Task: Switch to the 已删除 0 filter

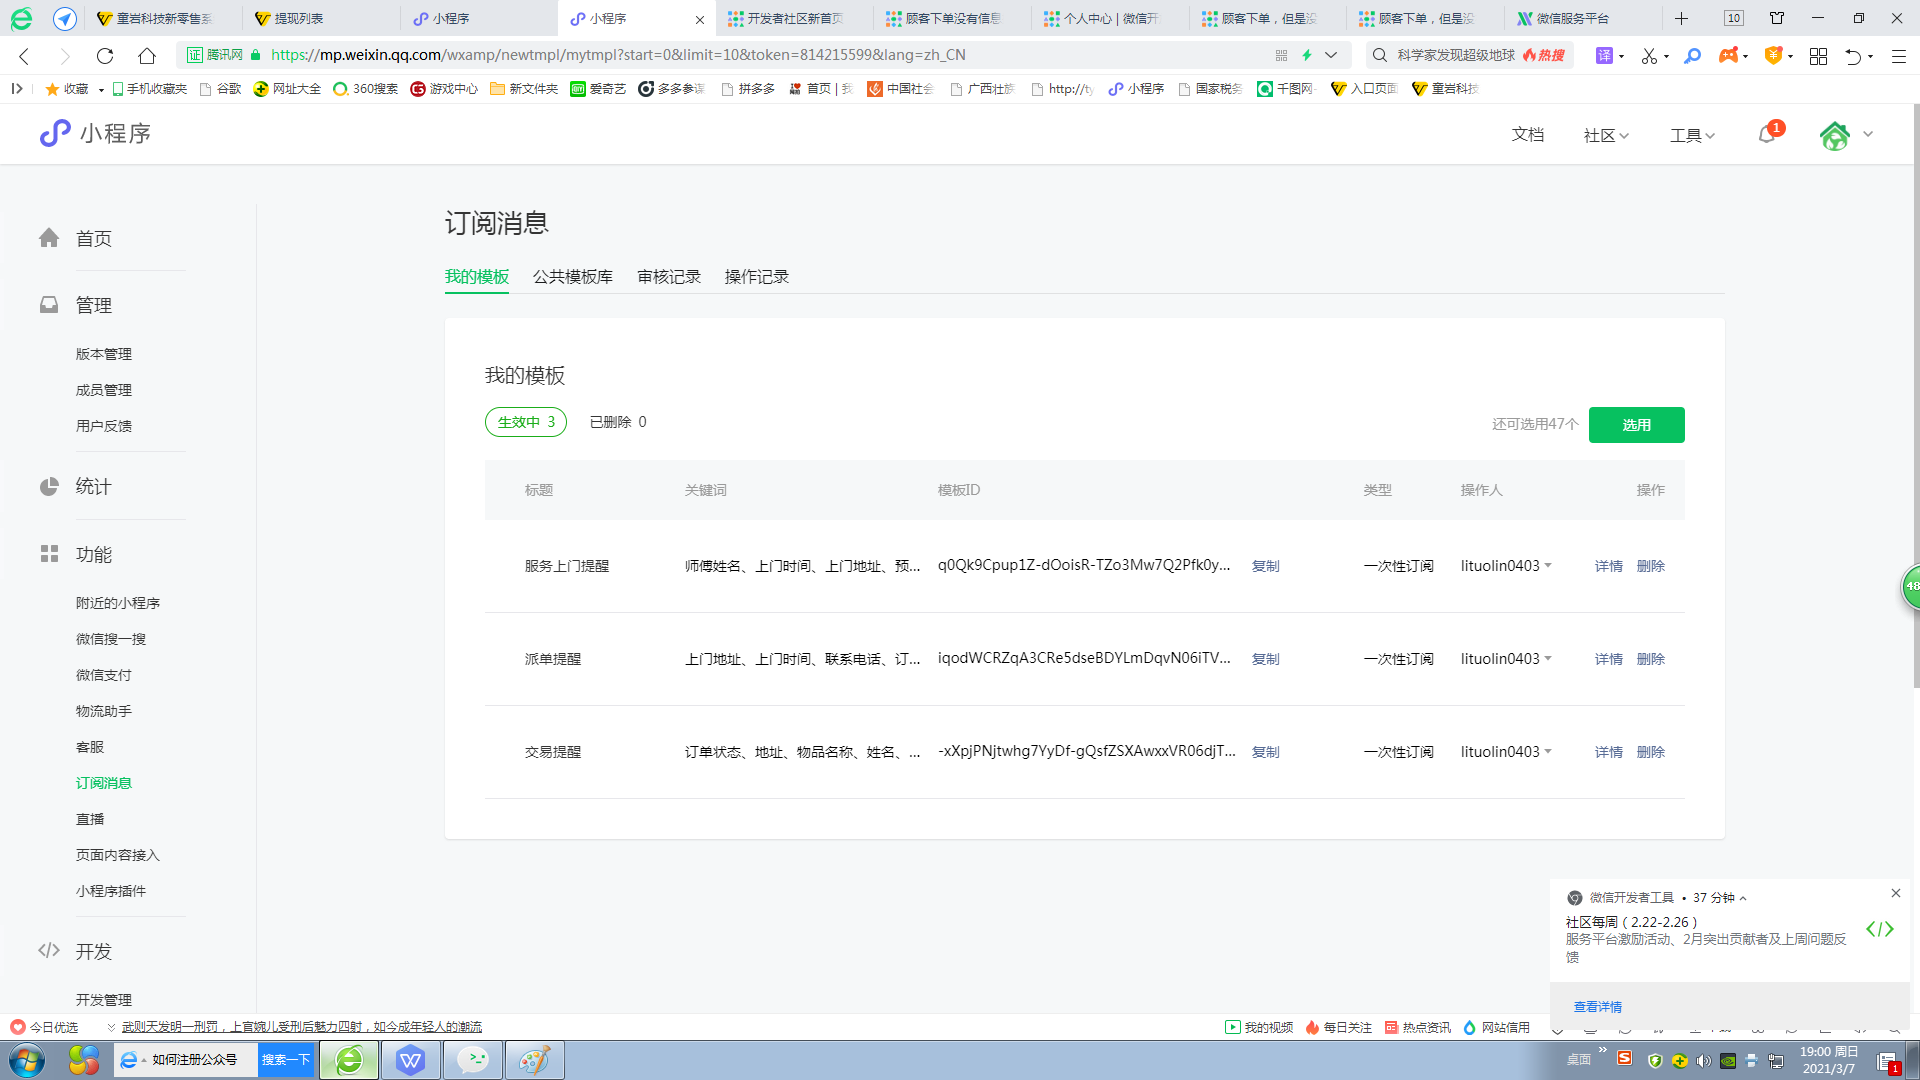Action: click(618, 422)
